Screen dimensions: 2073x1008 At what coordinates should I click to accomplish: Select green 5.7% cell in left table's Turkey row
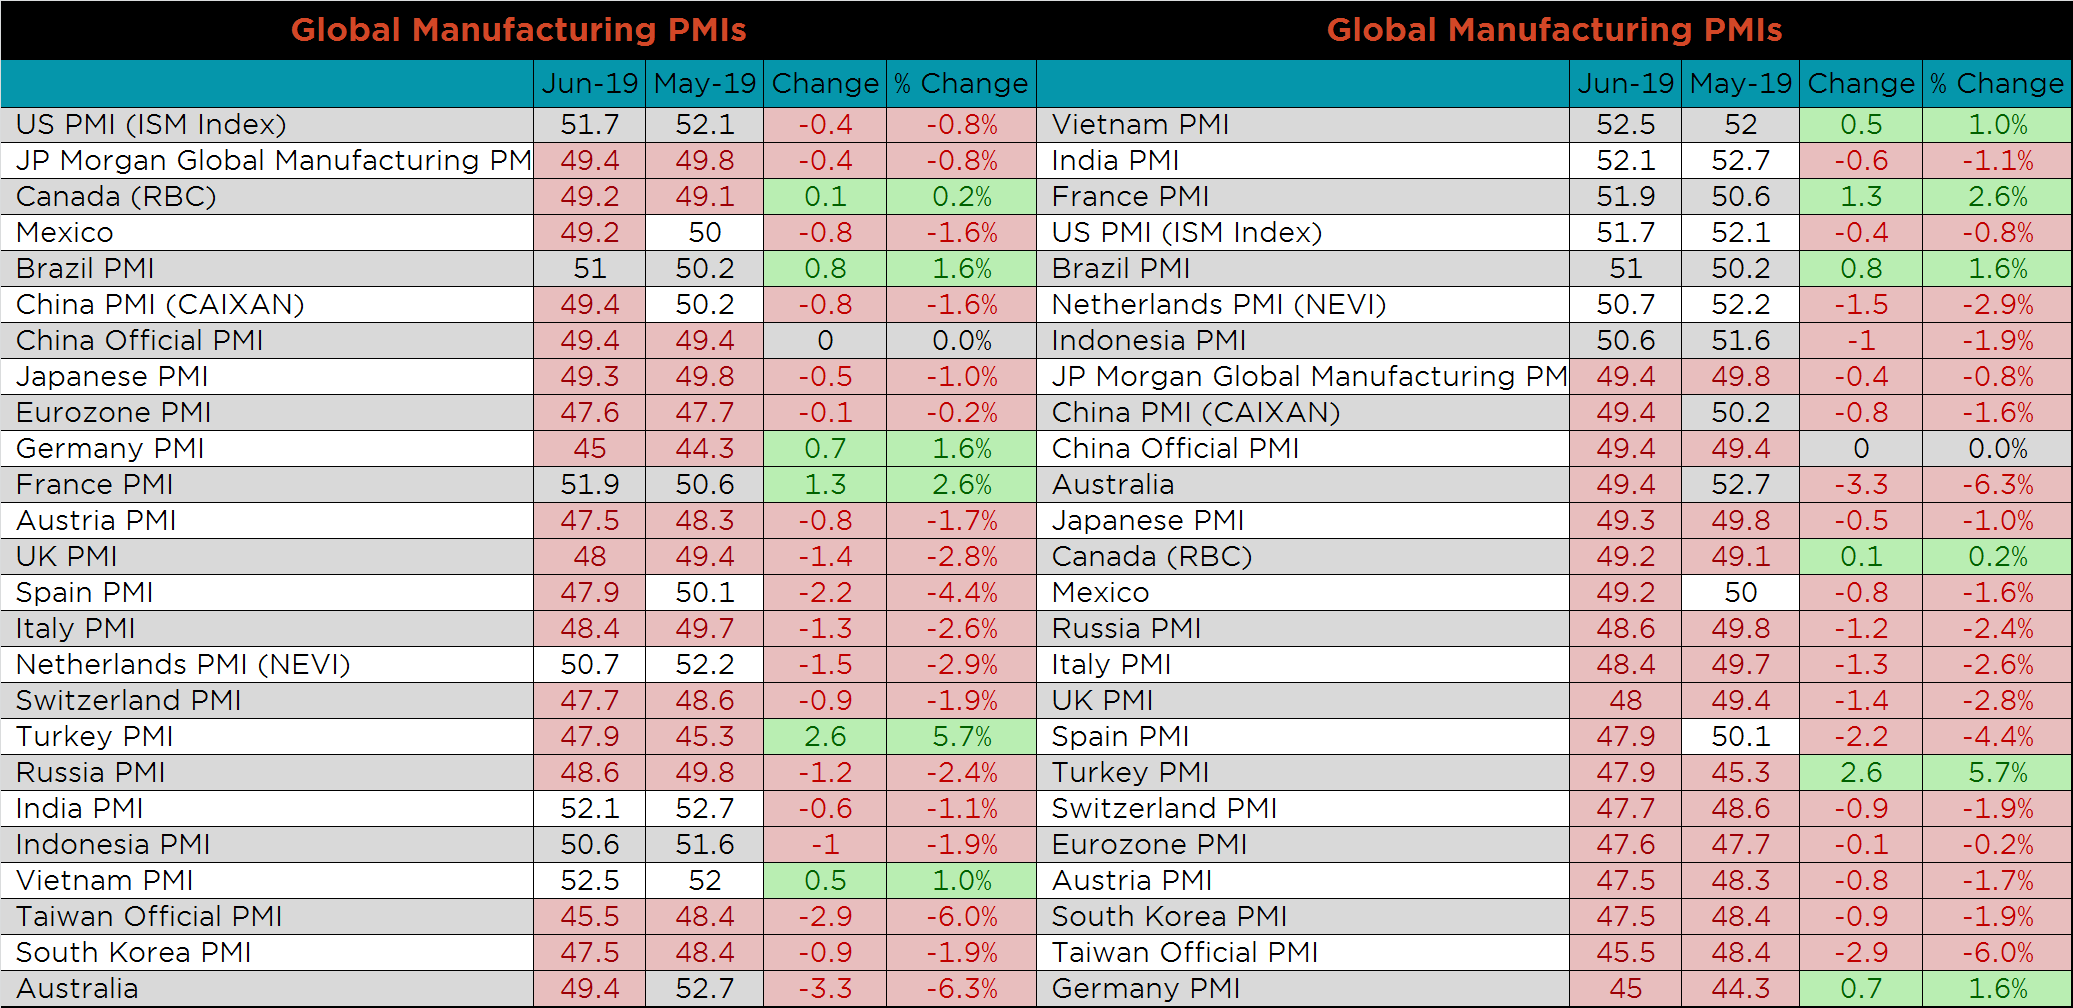pyautogui.click(x=961, y=737)
